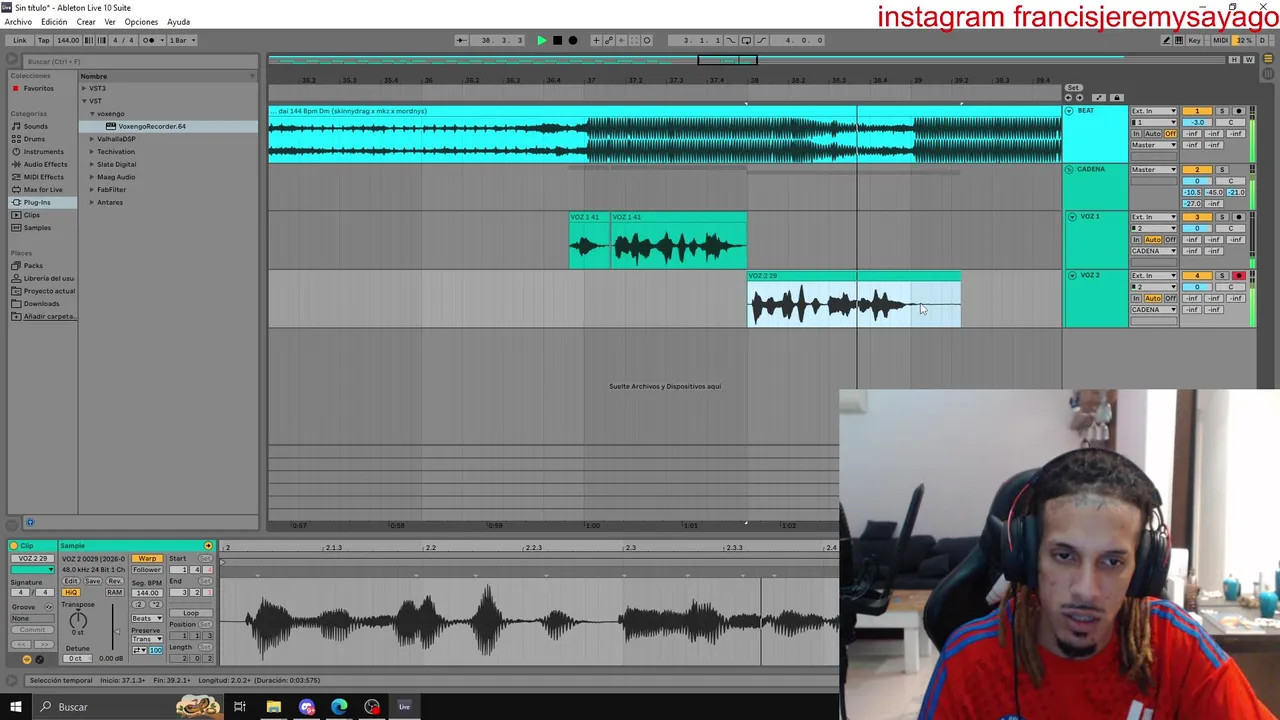
Task: Expand the ValhallaDSP folder
Action: tap(92, 139)
